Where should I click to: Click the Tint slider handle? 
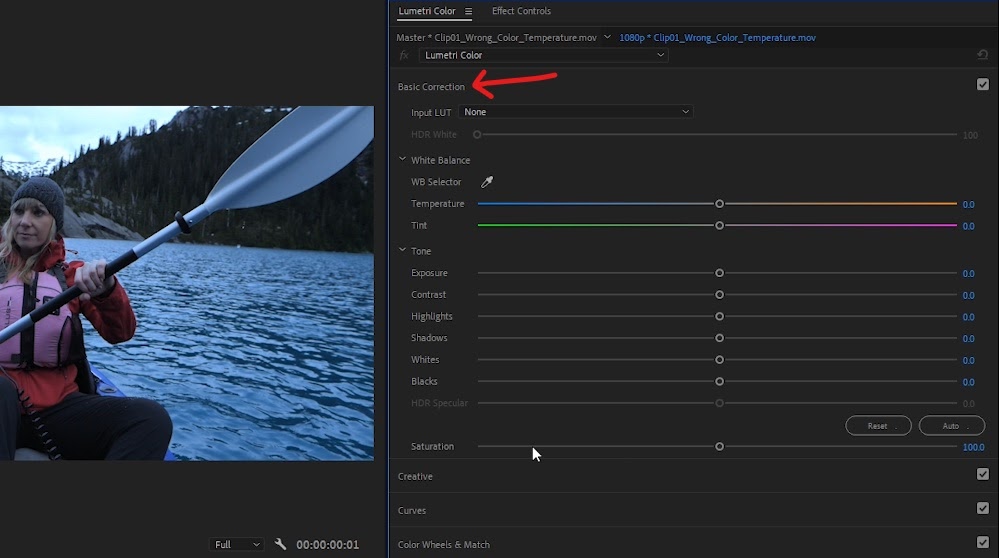[719, 225]
